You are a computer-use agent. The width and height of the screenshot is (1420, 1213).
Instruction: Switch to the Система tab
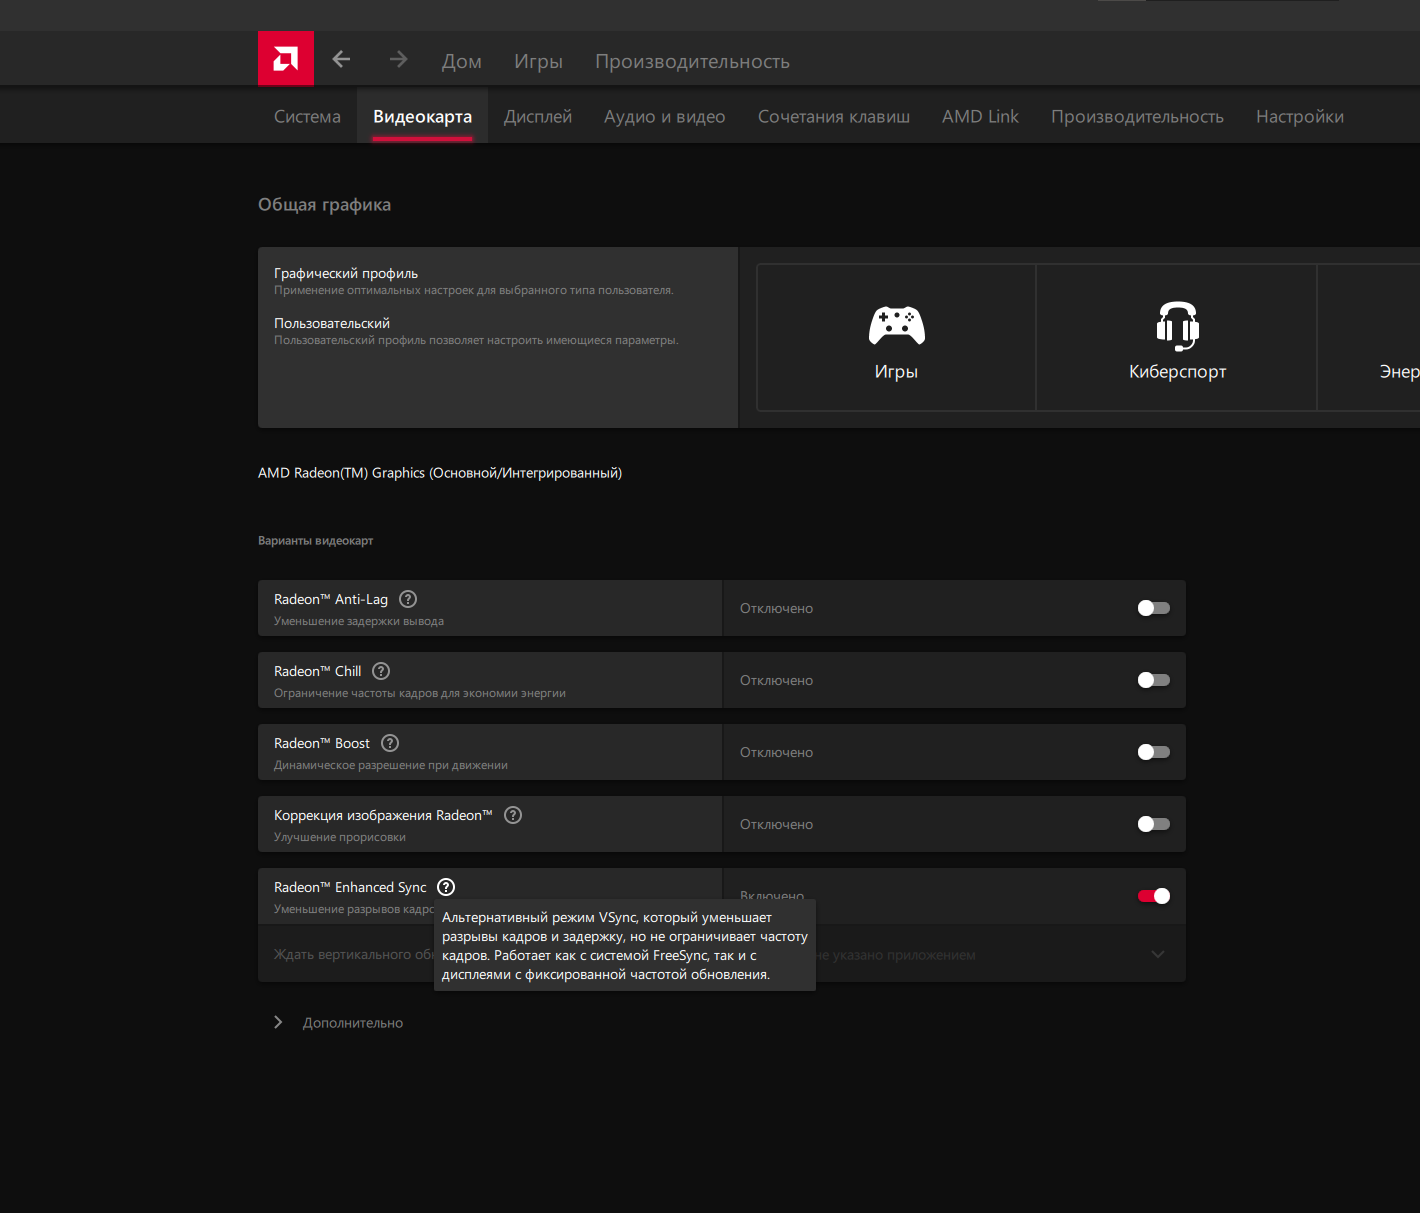tap(307, 116)
